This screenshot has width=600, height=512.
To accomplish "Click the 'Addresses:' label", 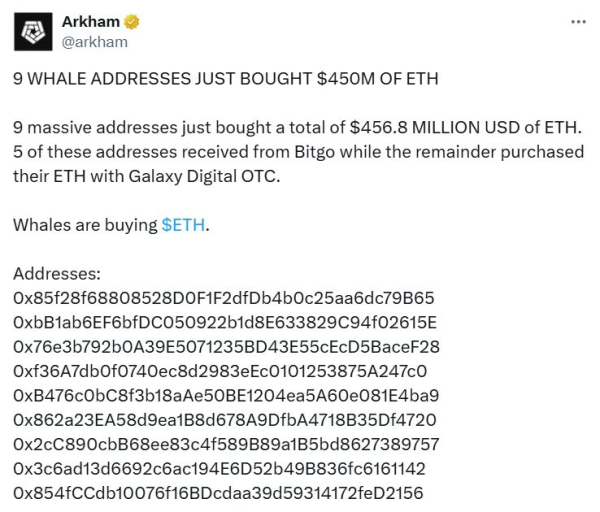I will [56, 273].
